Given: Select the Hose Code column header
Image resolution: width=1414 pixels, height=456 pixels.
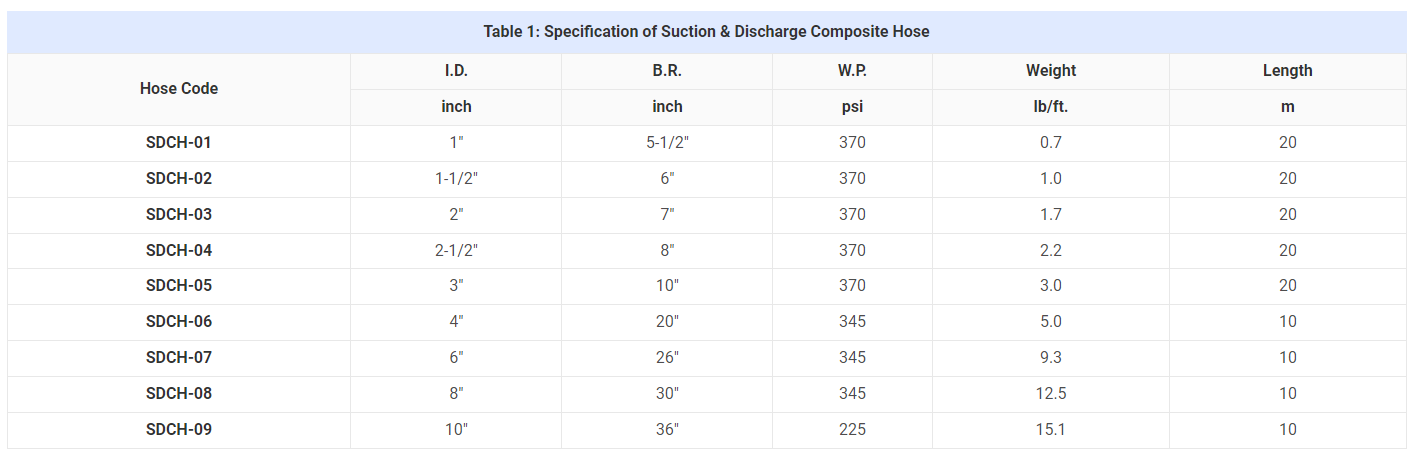Looking at the screenshot, I should 179,88.
